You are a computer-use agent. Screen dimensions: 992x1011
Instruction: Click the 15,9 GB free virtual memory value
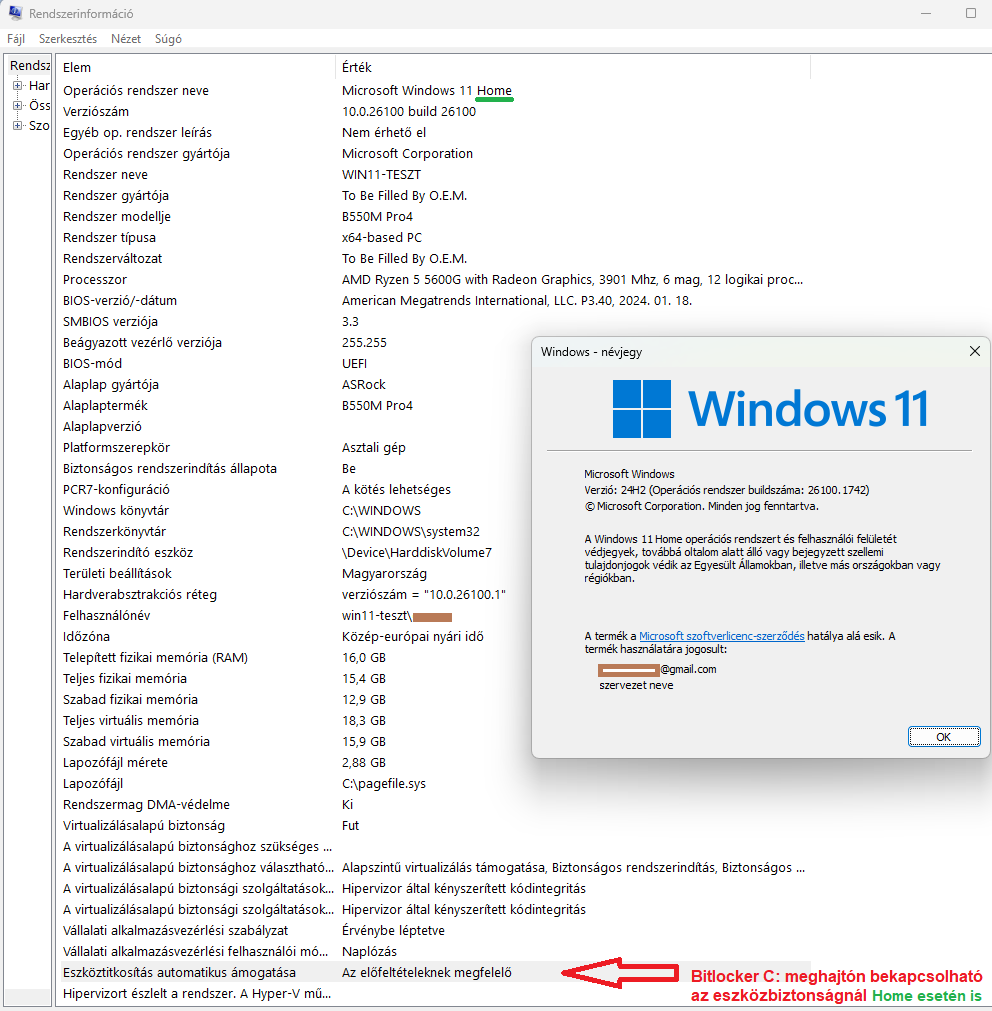click(x=364, y=741)
